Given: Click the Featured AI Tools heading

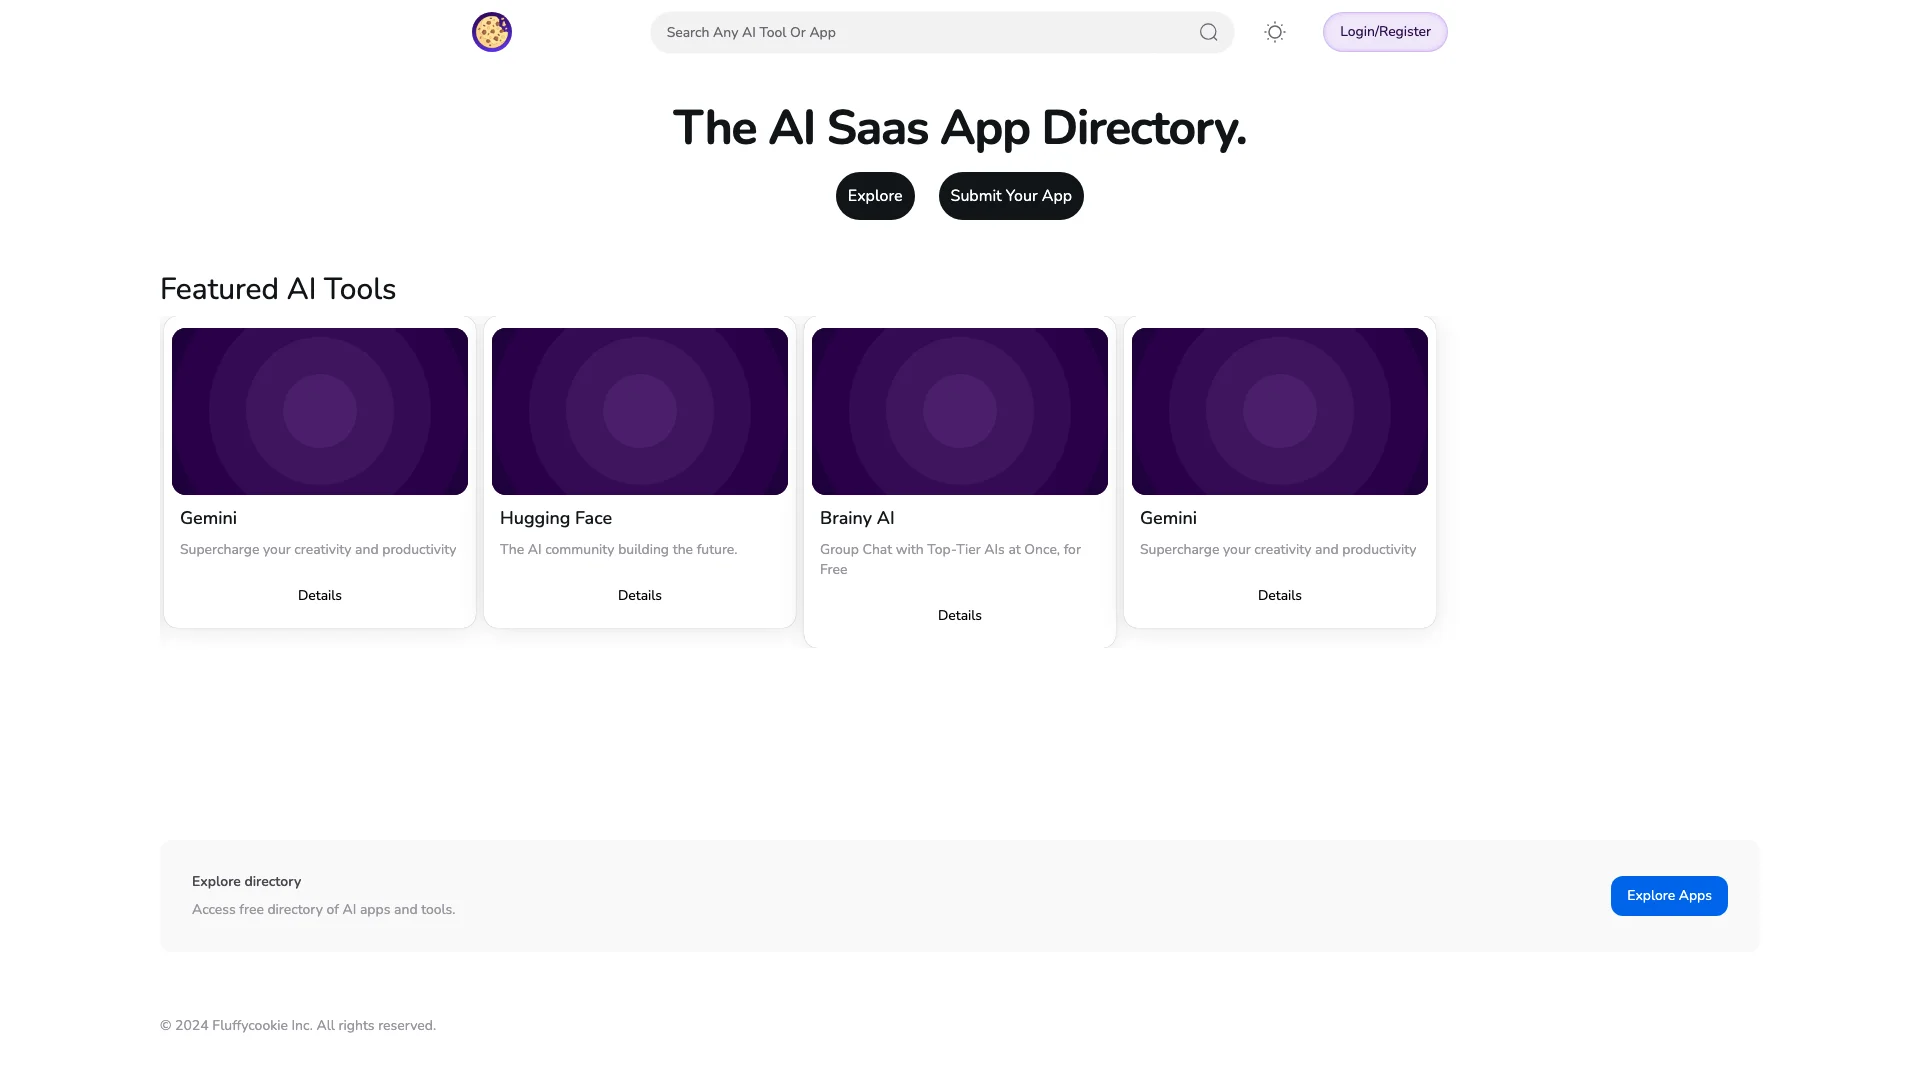Looking at the screenshot, I should (x=278, y=289).
